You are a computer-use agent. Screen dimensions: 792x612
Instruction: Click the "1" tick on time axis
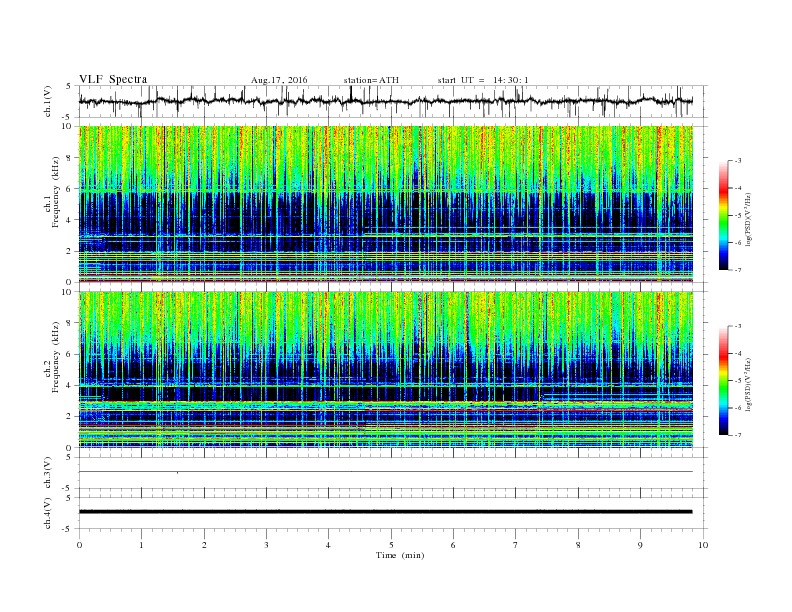click(141, 545)
